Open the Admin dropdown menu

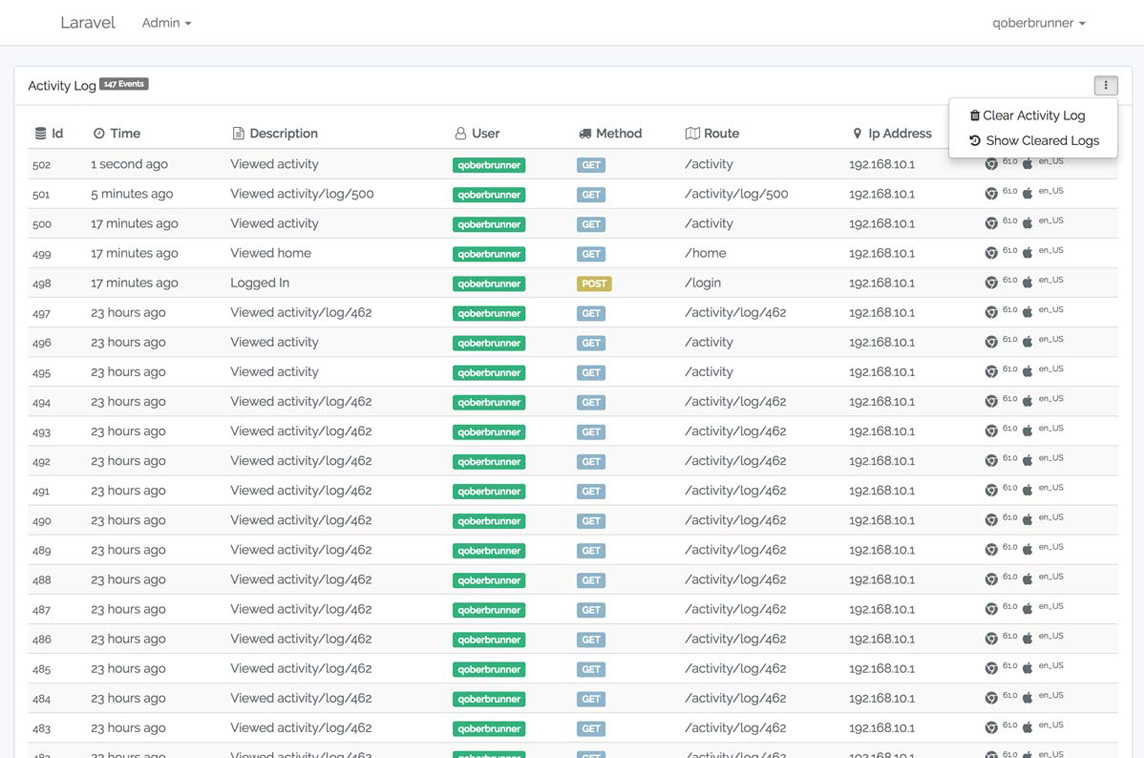point(166,23)
